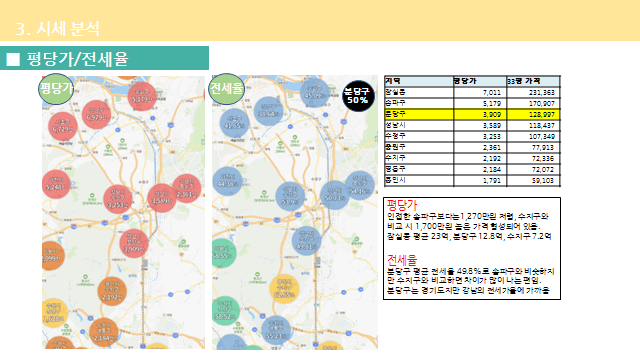
Task: Click the 33평 가격 column header
Action: (x=533, y=81)
